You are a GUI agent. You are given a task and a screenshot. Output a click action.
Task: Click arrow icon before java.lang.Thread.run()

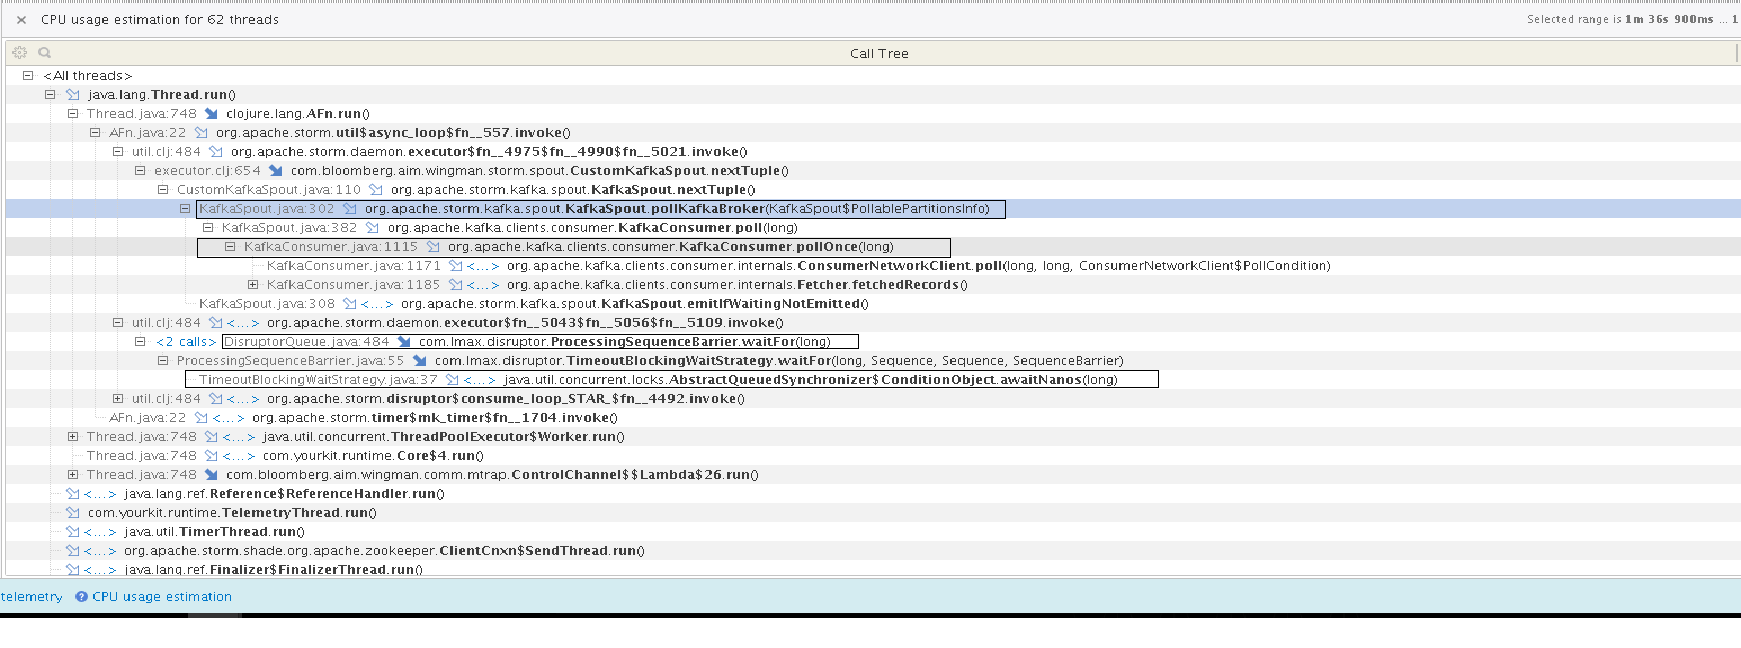click(73, 95)
